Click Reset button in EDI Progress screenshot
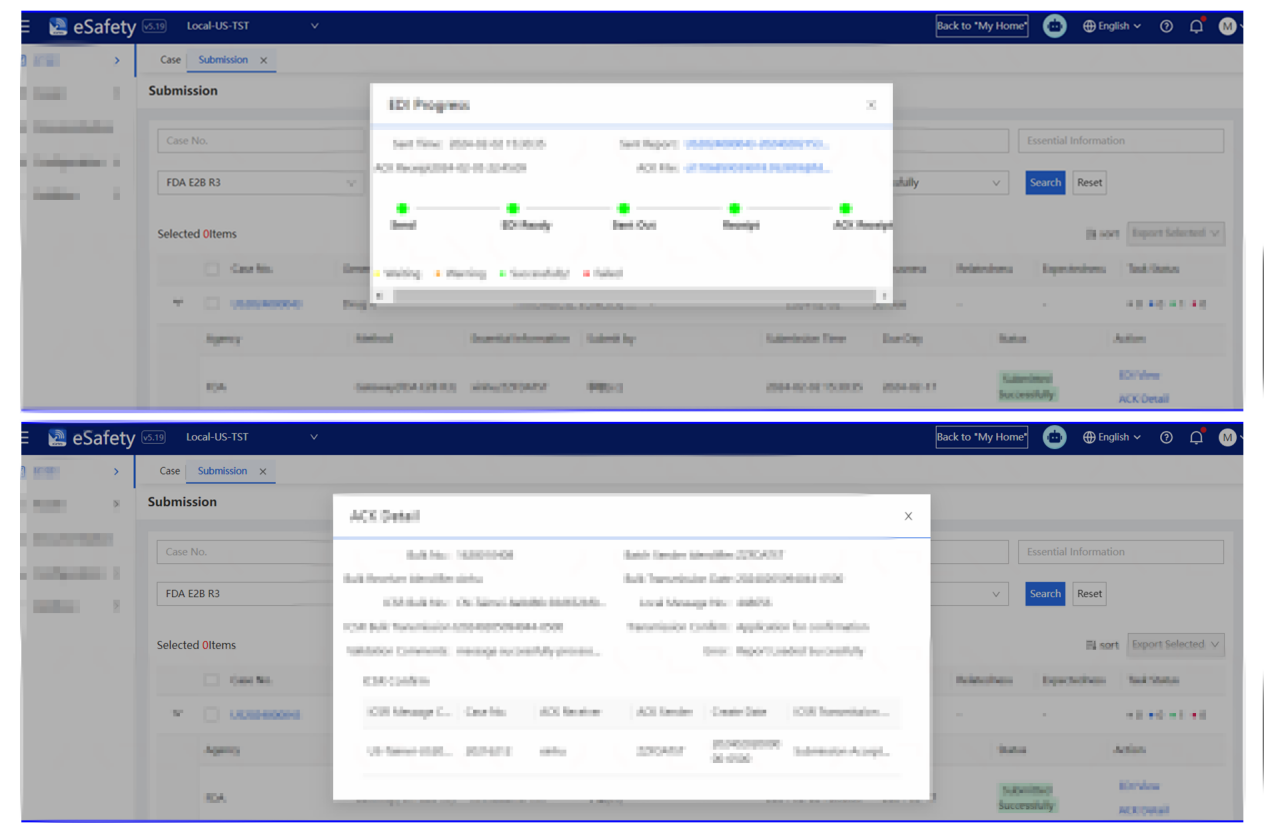This screenshot has width=1264, height=833. tap(1089, 183)
